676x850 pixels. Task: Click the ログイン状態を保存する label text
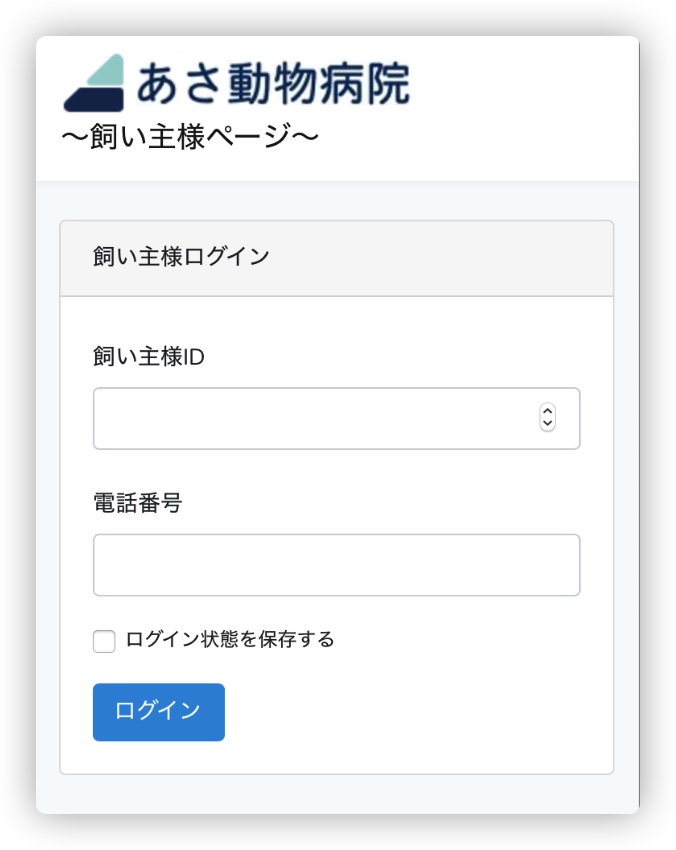coord(230,639)
